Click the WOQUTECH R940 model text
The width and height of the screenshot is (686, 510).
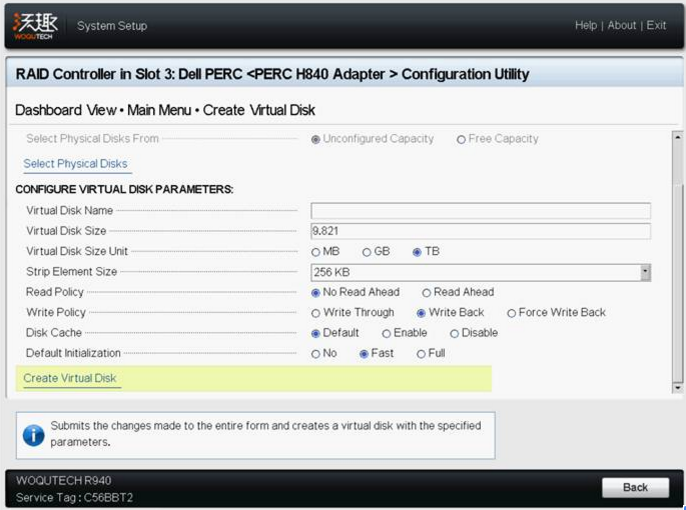point(63,480)
